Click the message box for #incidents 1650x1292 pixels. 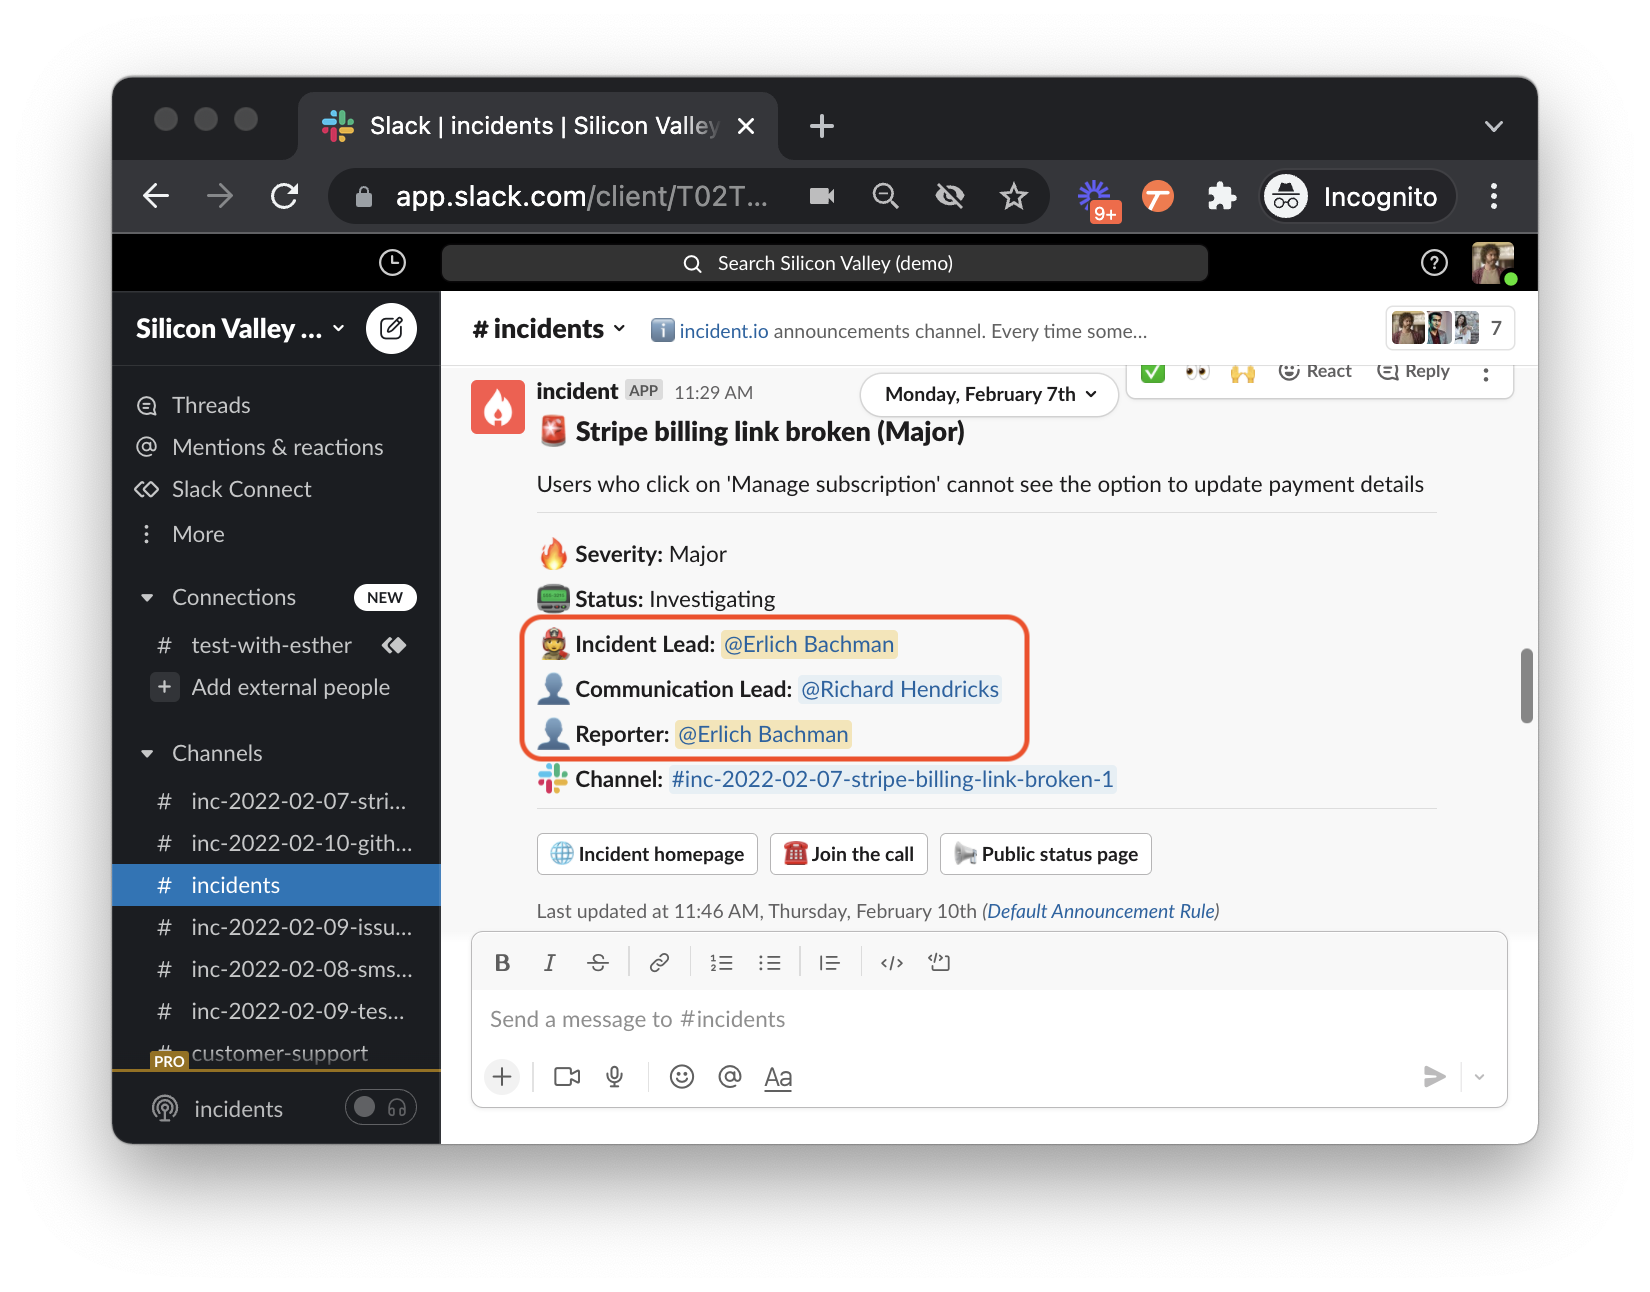point(989,1019)
